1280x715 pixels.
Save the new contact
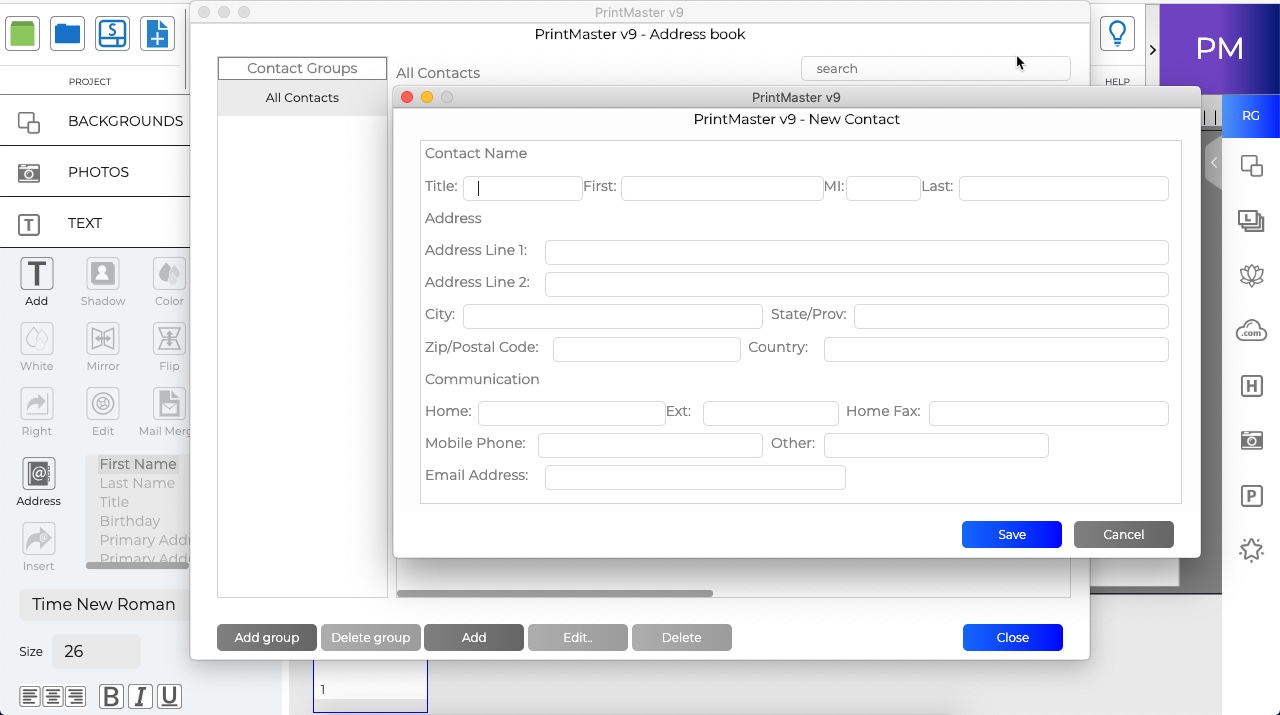tap(1011, 534)
